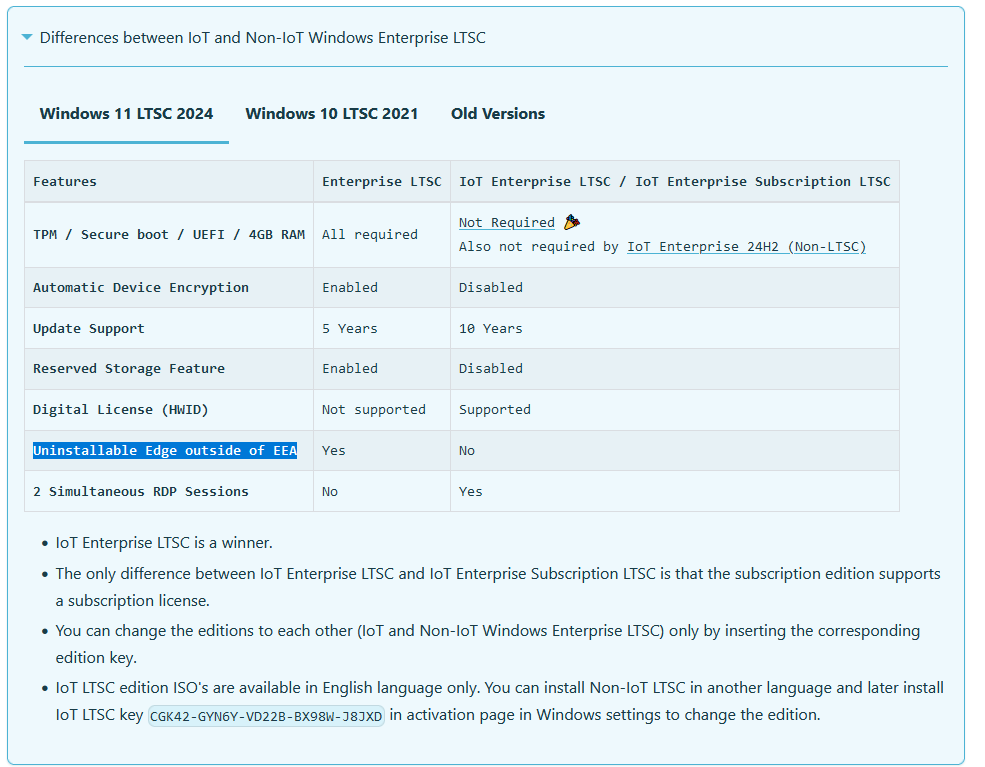
Task: Click the IoT Enterprise LTSC / Subscription header
Action: (675, 182)
